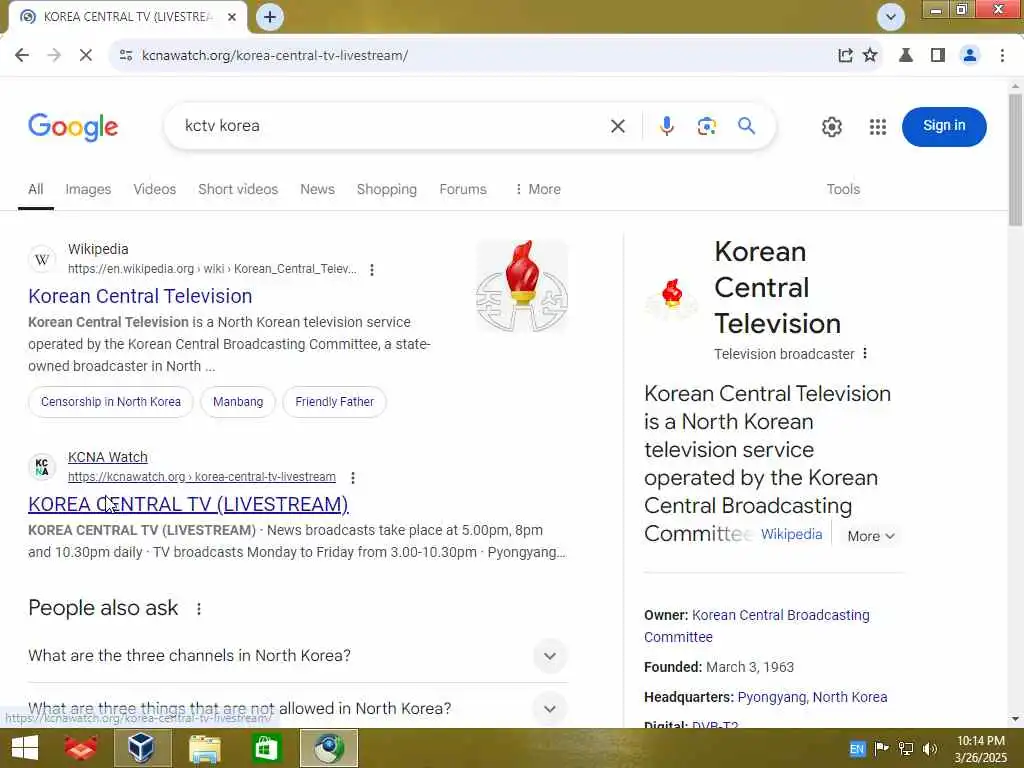The height and width of the screenshot is (768, 1024).
Task: Click the Google logo
Action: (x=73, y=127)
